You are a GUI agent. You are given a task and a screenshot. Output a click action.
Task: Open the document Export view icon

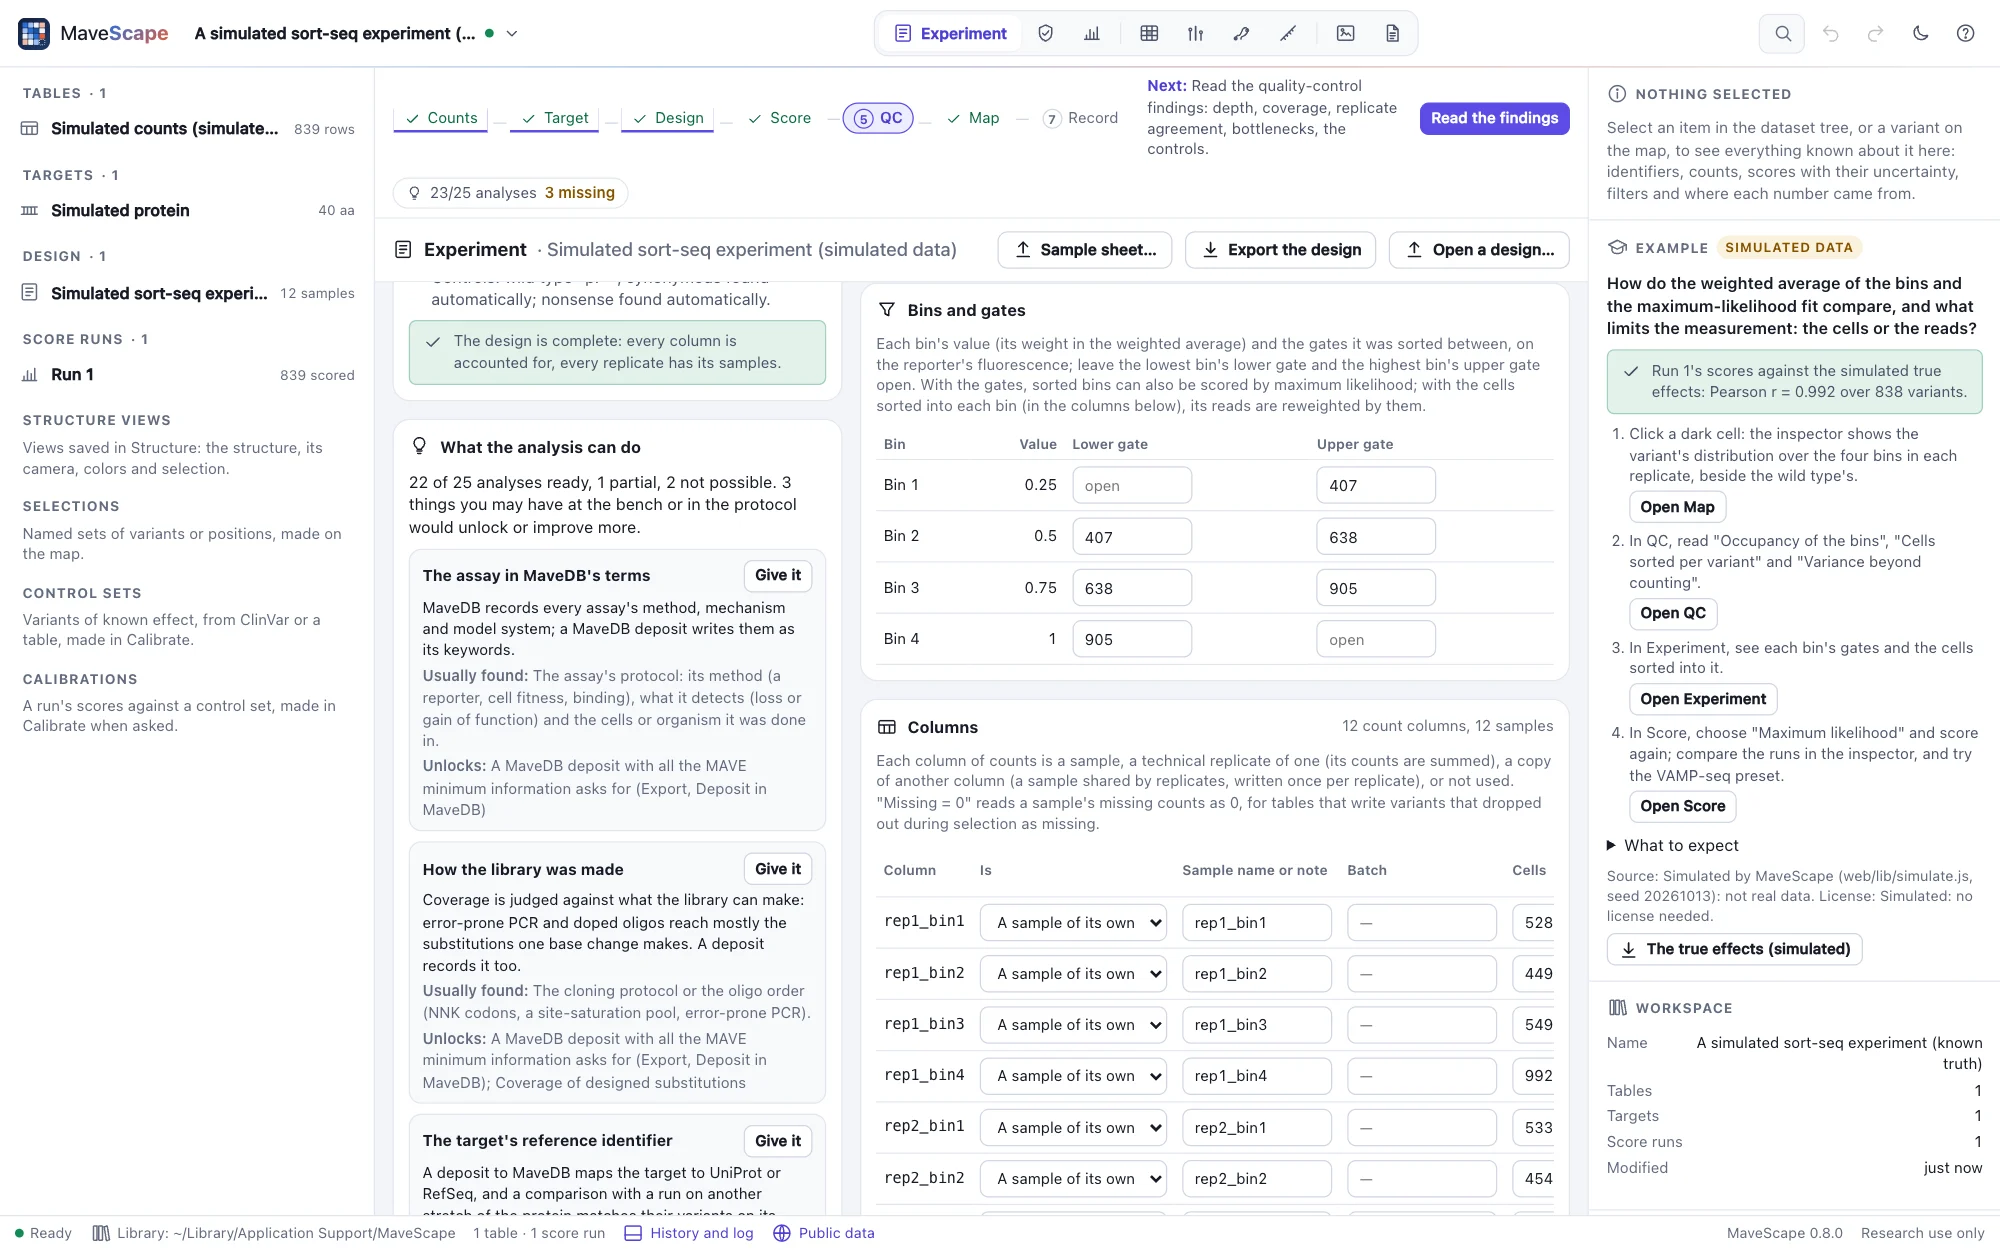(1392, 33)
